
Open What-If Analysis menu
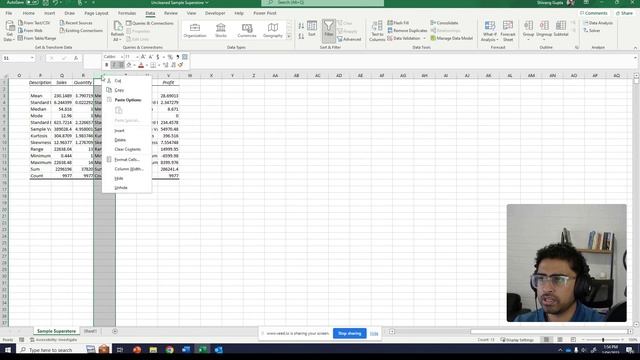(489, 31)
